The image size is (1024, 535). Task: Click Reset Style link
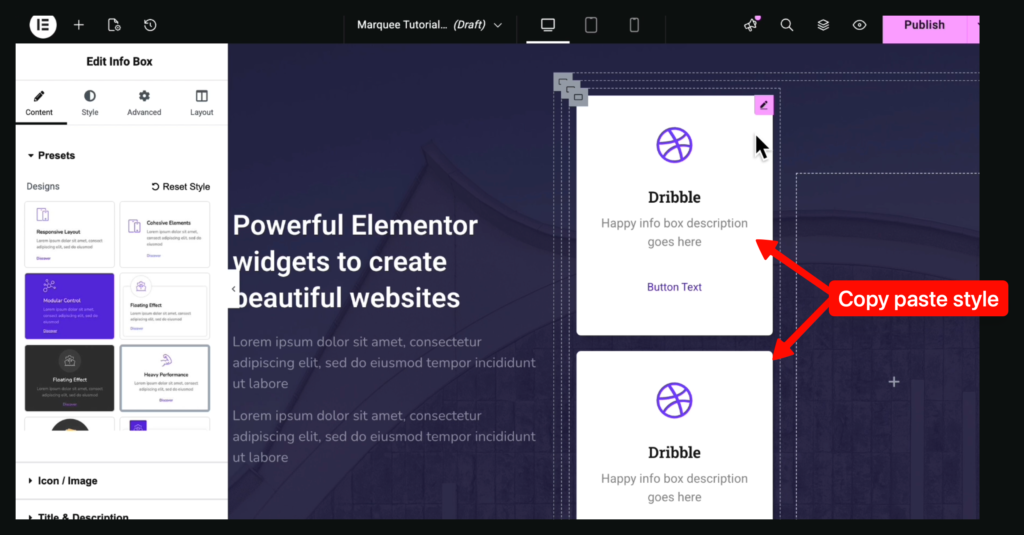[181, 186]
